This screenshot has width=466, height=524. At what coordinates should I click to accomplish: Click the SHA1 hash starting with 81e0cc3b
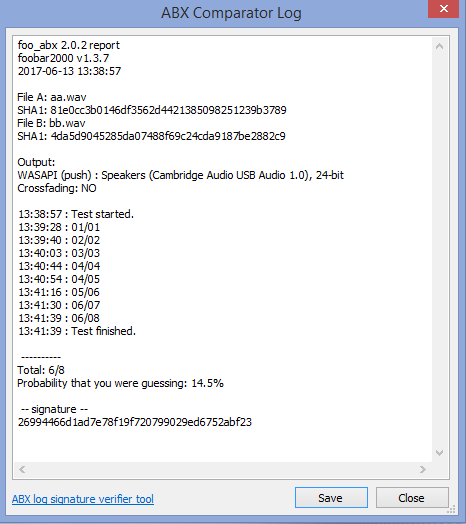168,110
